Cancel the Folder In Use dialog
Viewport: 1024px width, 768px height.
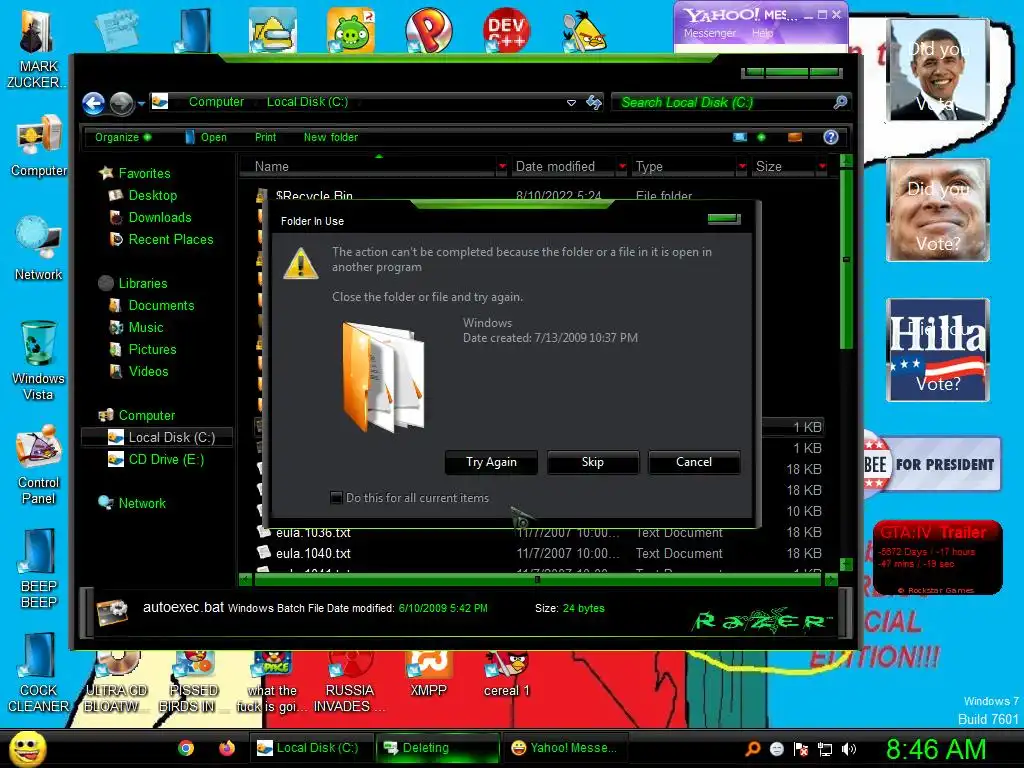[694, 462]
